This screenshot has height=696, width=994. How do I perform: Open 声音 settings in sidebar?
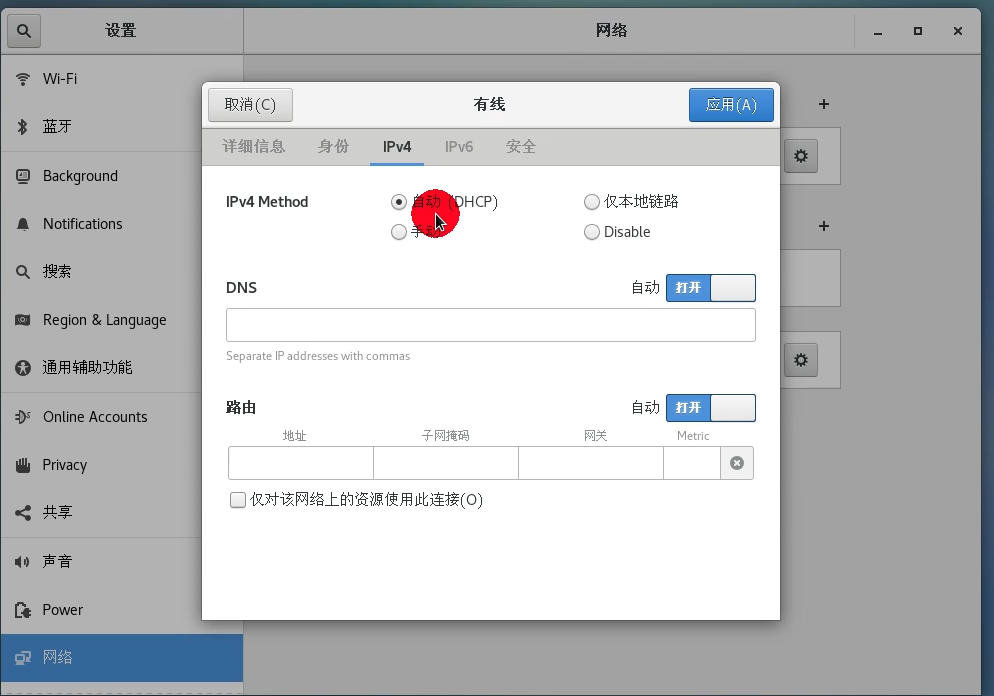point(122,562)
